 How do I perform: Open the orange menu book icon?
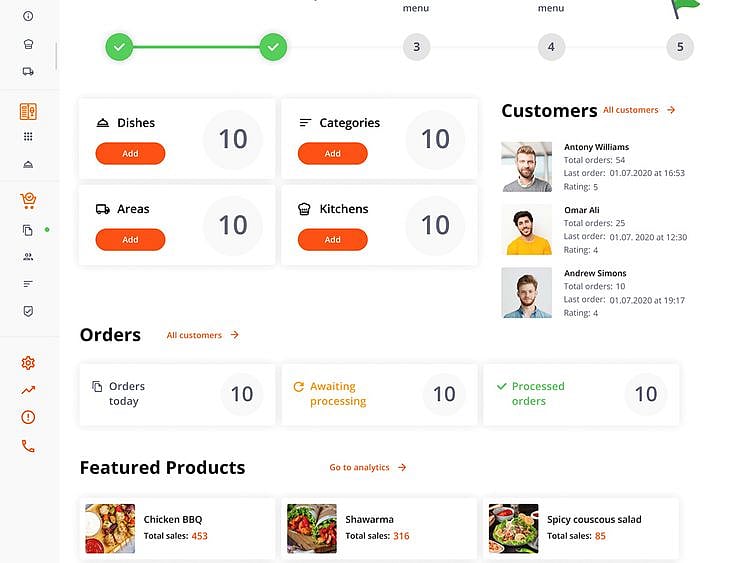tap(28, 112)
